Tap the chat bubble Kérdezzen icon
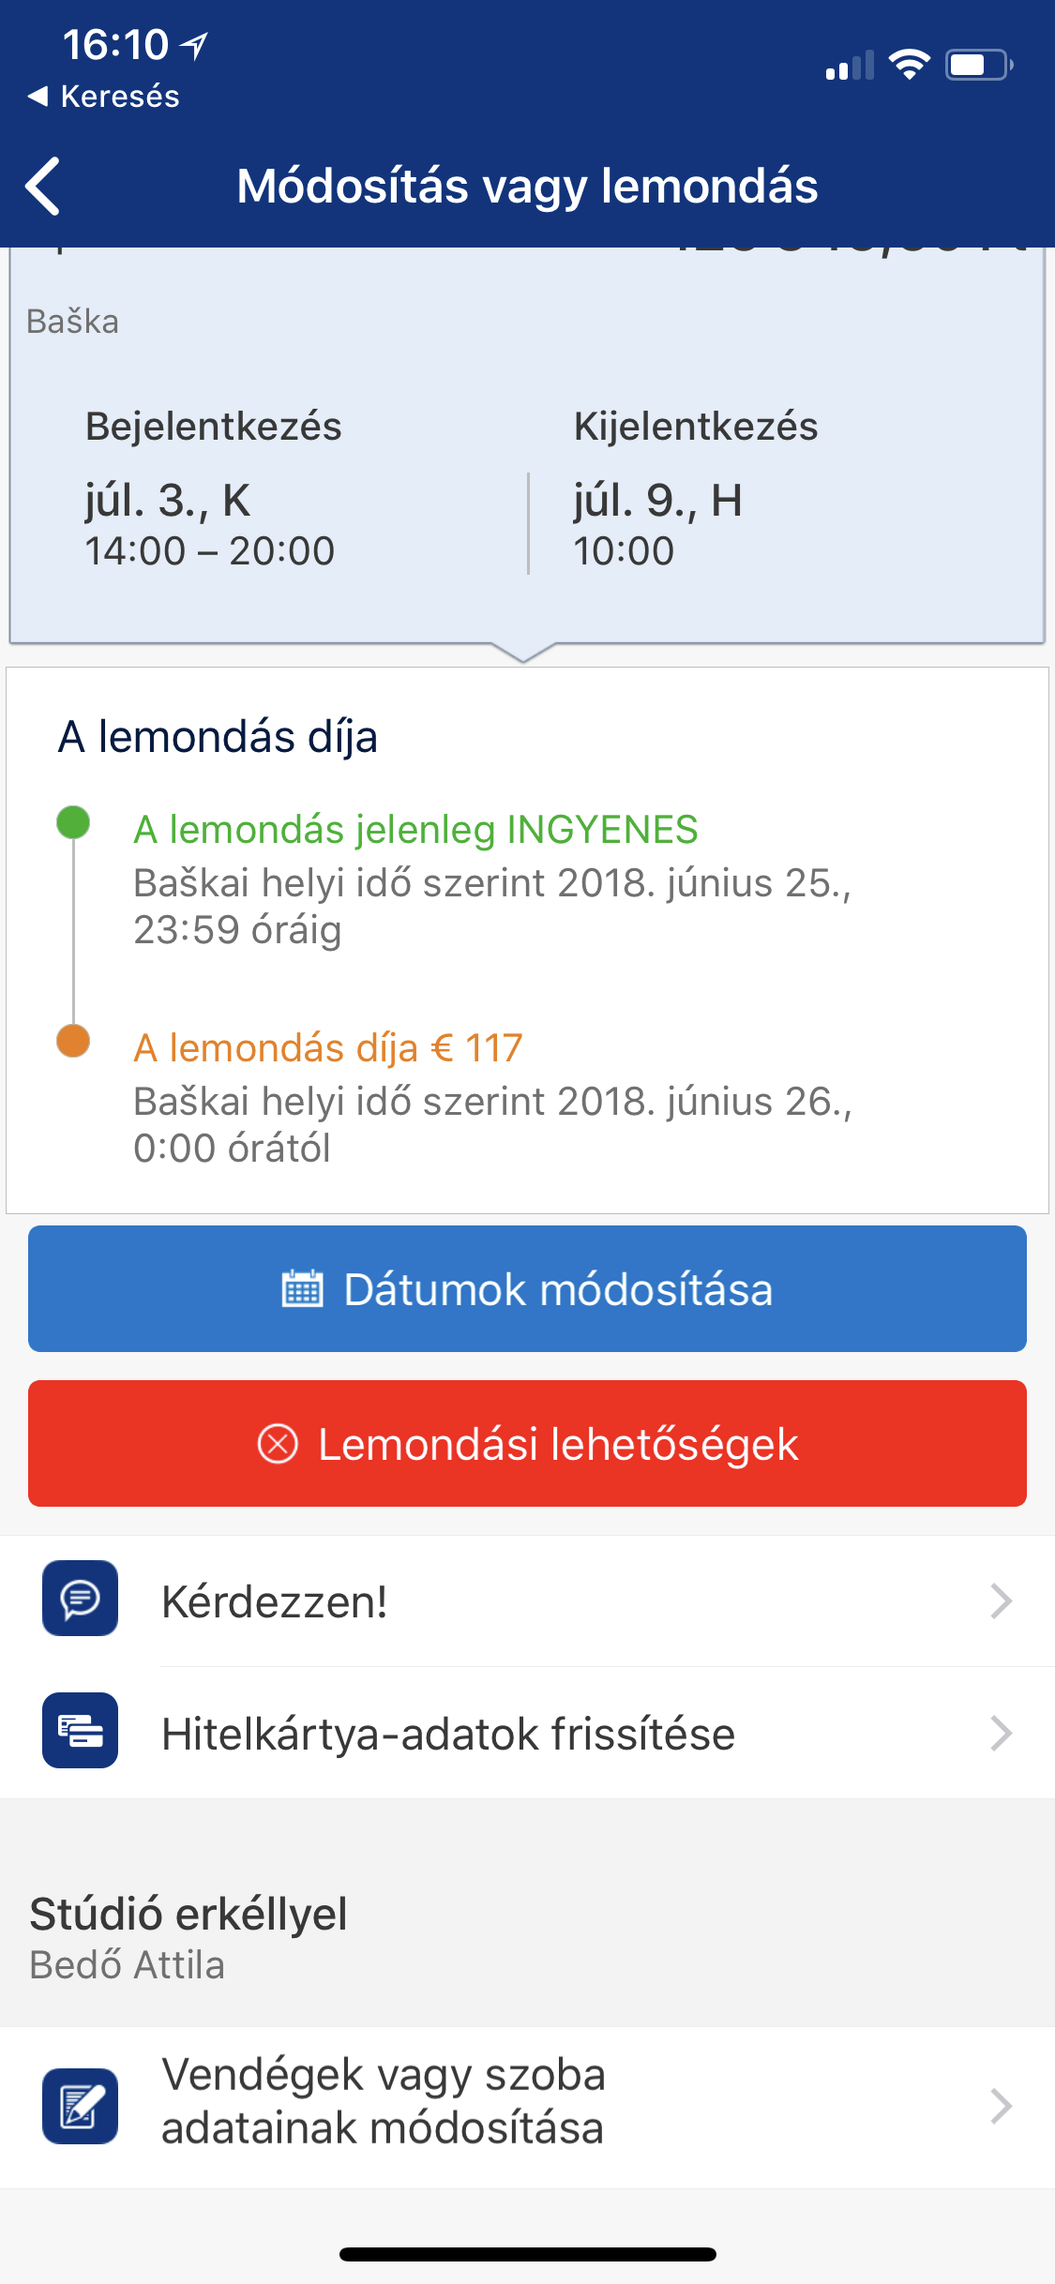This screenshot has height=2284, width=1055. [x=80, y=1598]
